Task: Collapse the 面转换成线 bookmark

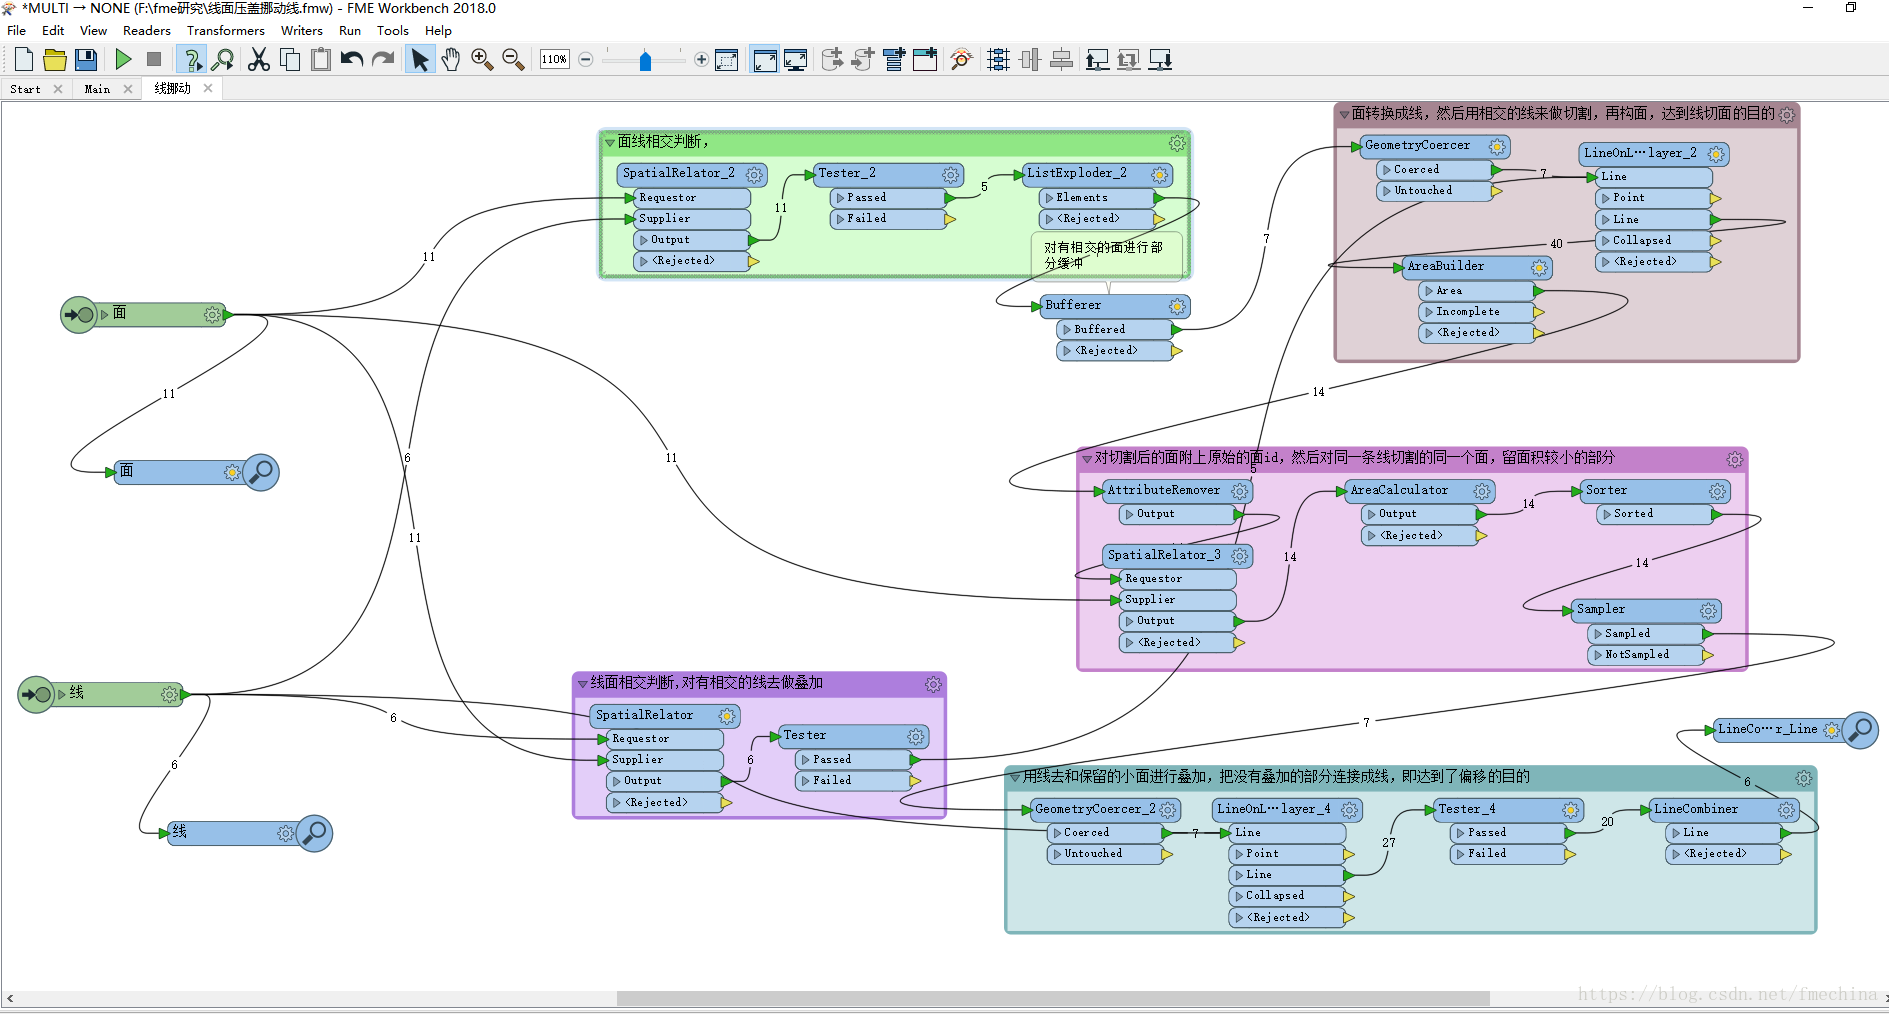Action: click(1345, 115)
